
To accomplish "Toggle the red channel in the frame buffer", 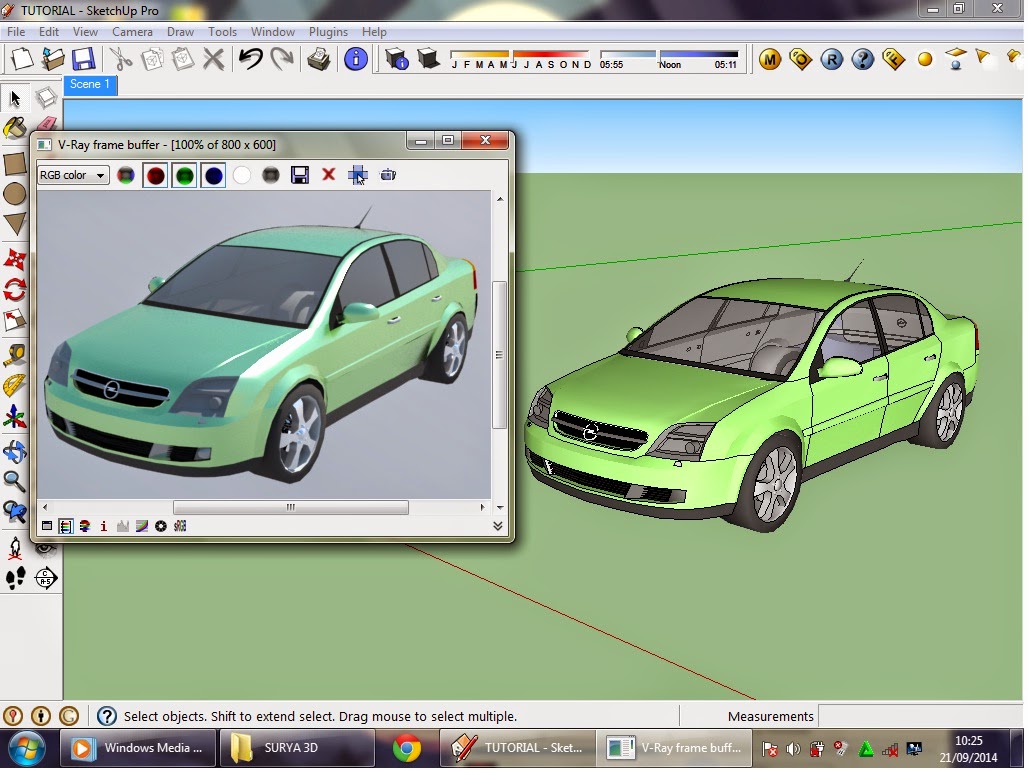I will tap(154, 174).
